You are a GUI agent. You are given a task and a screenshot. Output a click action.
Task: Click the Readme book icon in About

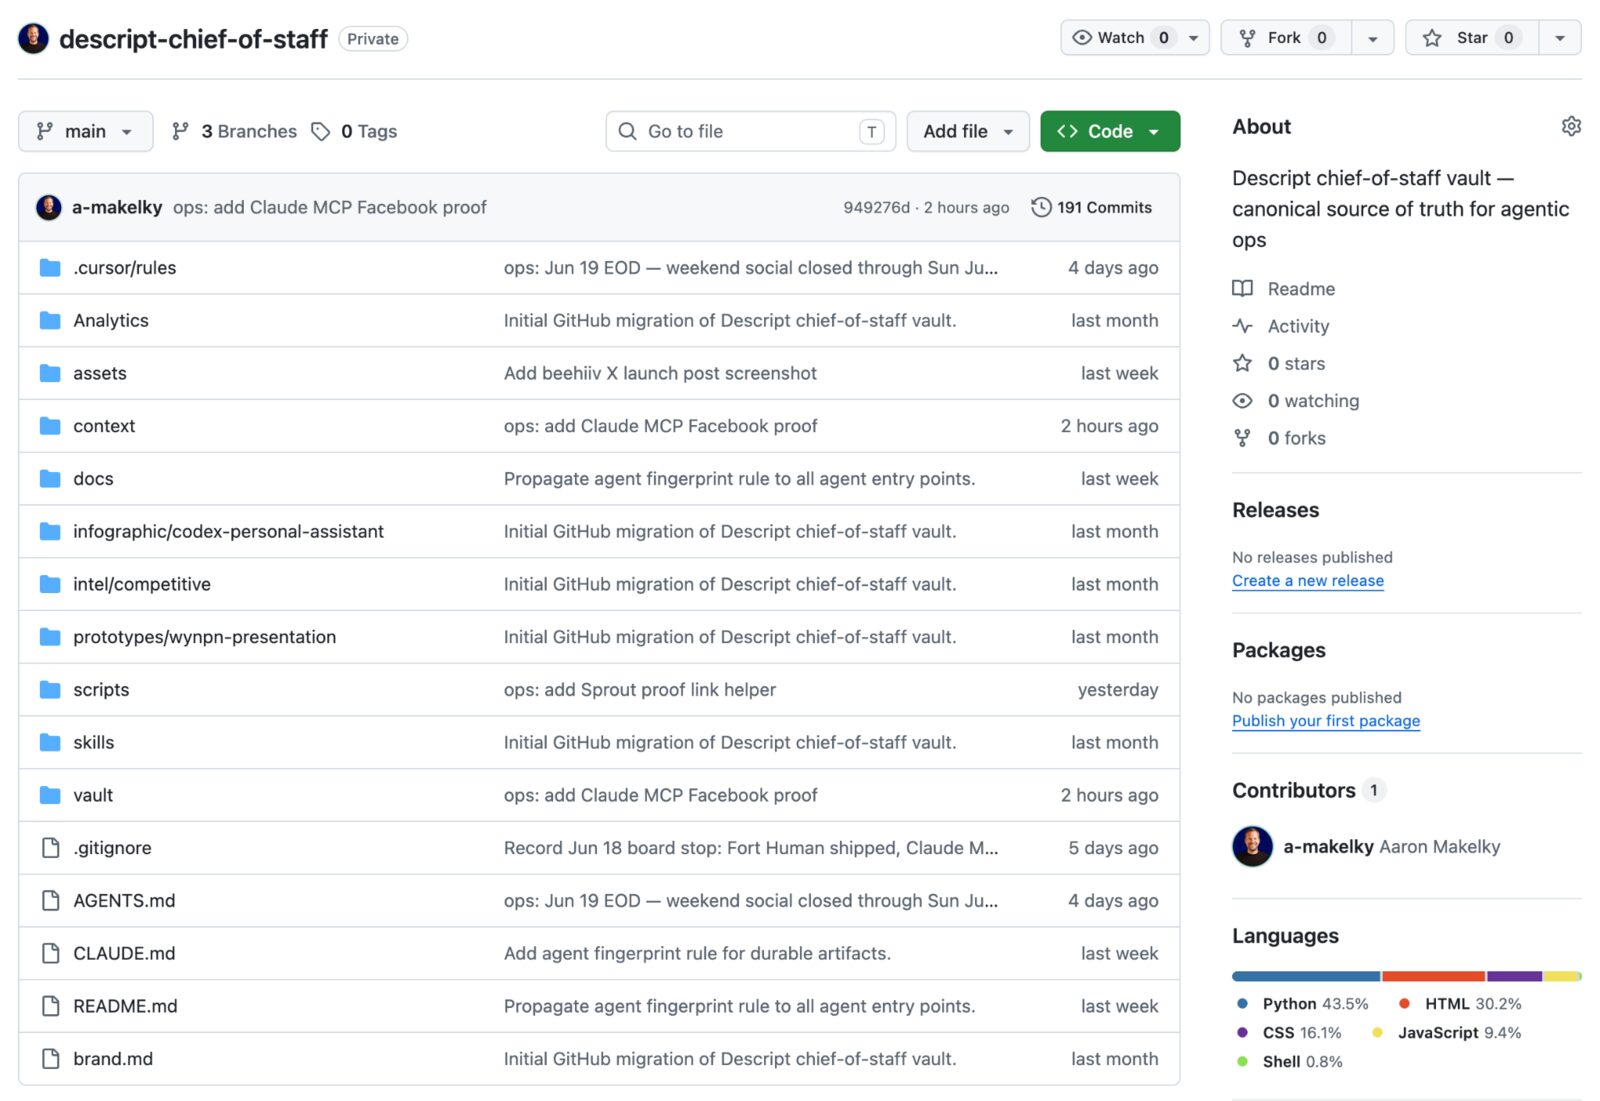click(1242, 288)
